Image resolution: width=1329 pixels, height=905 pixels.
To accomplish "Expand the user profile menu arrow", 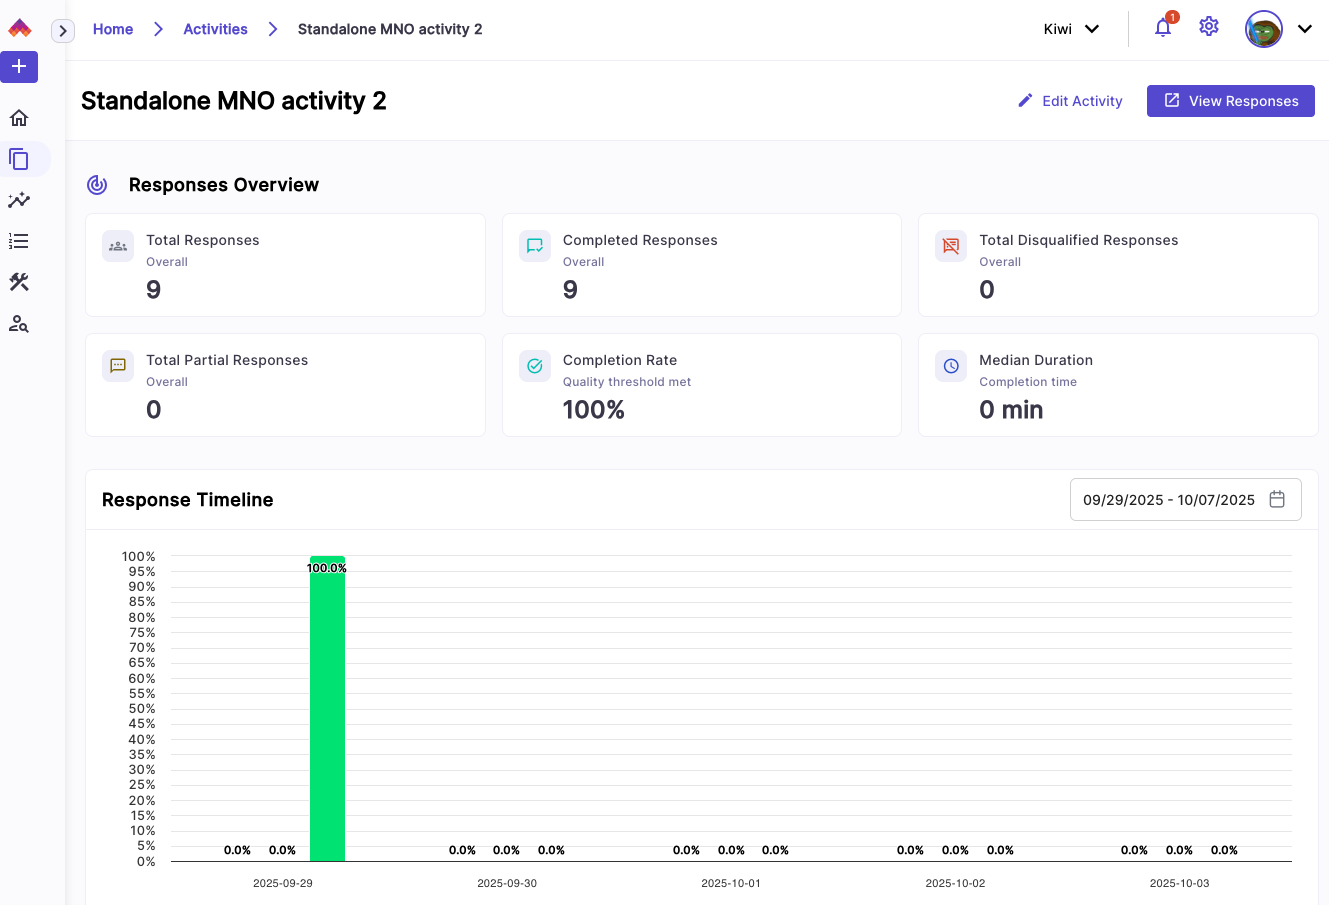I will coord(1305,29).
